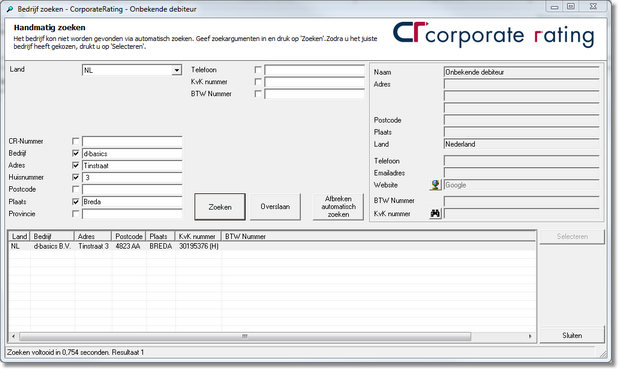Screen dimensions: 619x370
Task: Open the Land dropdown showing NL
Action: point(176,70)
